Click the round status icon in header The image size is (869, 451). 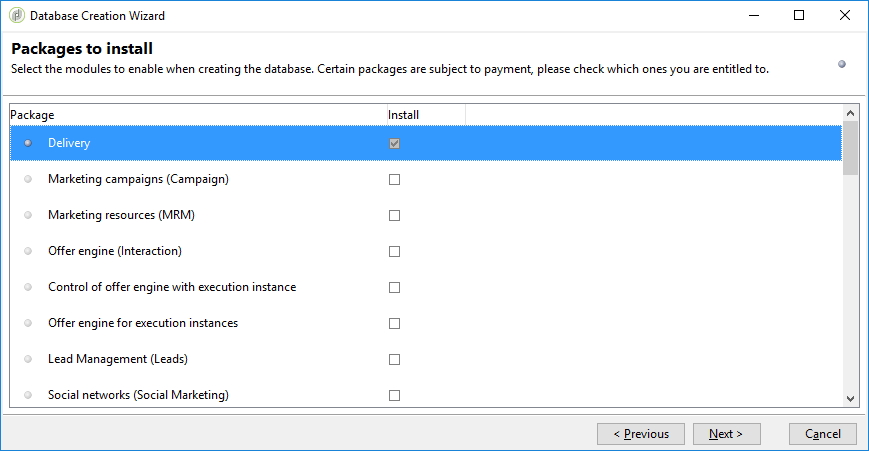click(842, 64)
